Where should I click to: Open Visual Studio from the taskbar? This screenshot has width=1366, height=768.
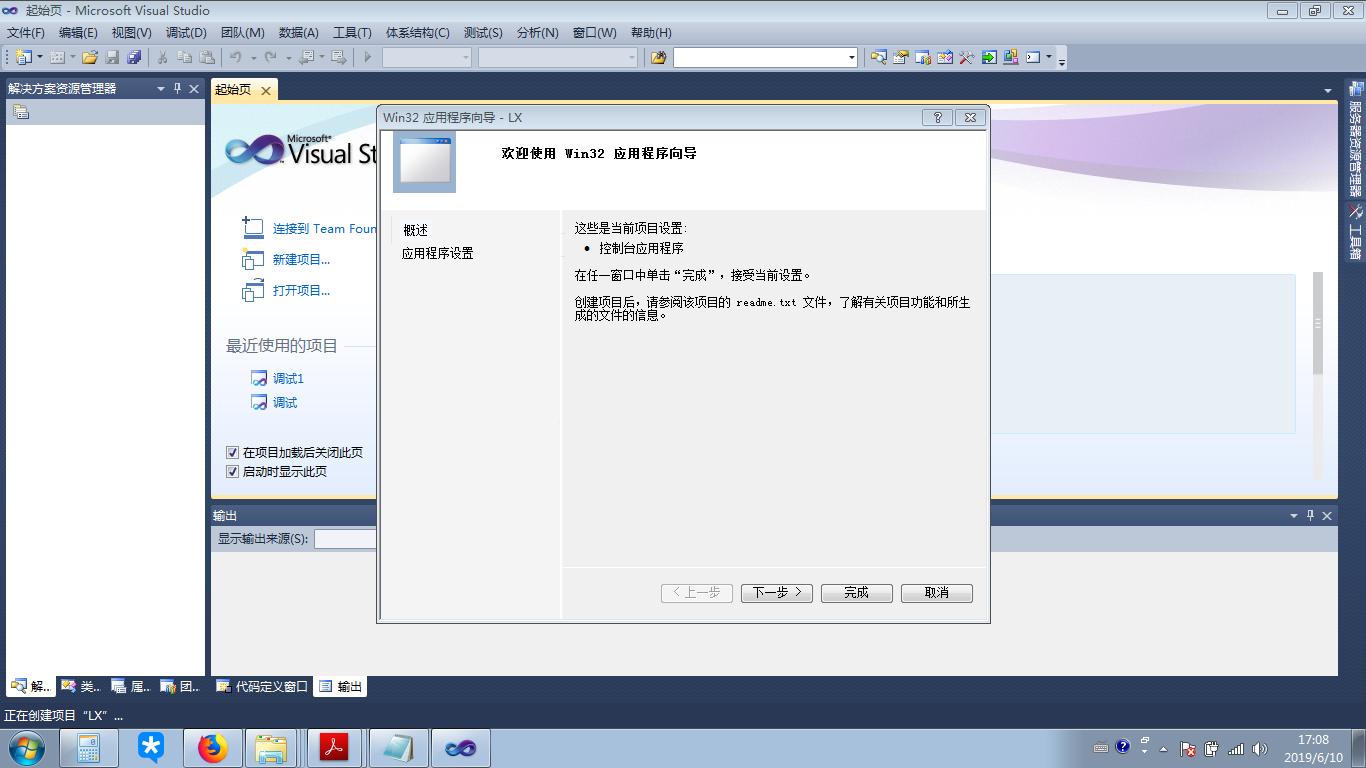click(x=461, y=747)
